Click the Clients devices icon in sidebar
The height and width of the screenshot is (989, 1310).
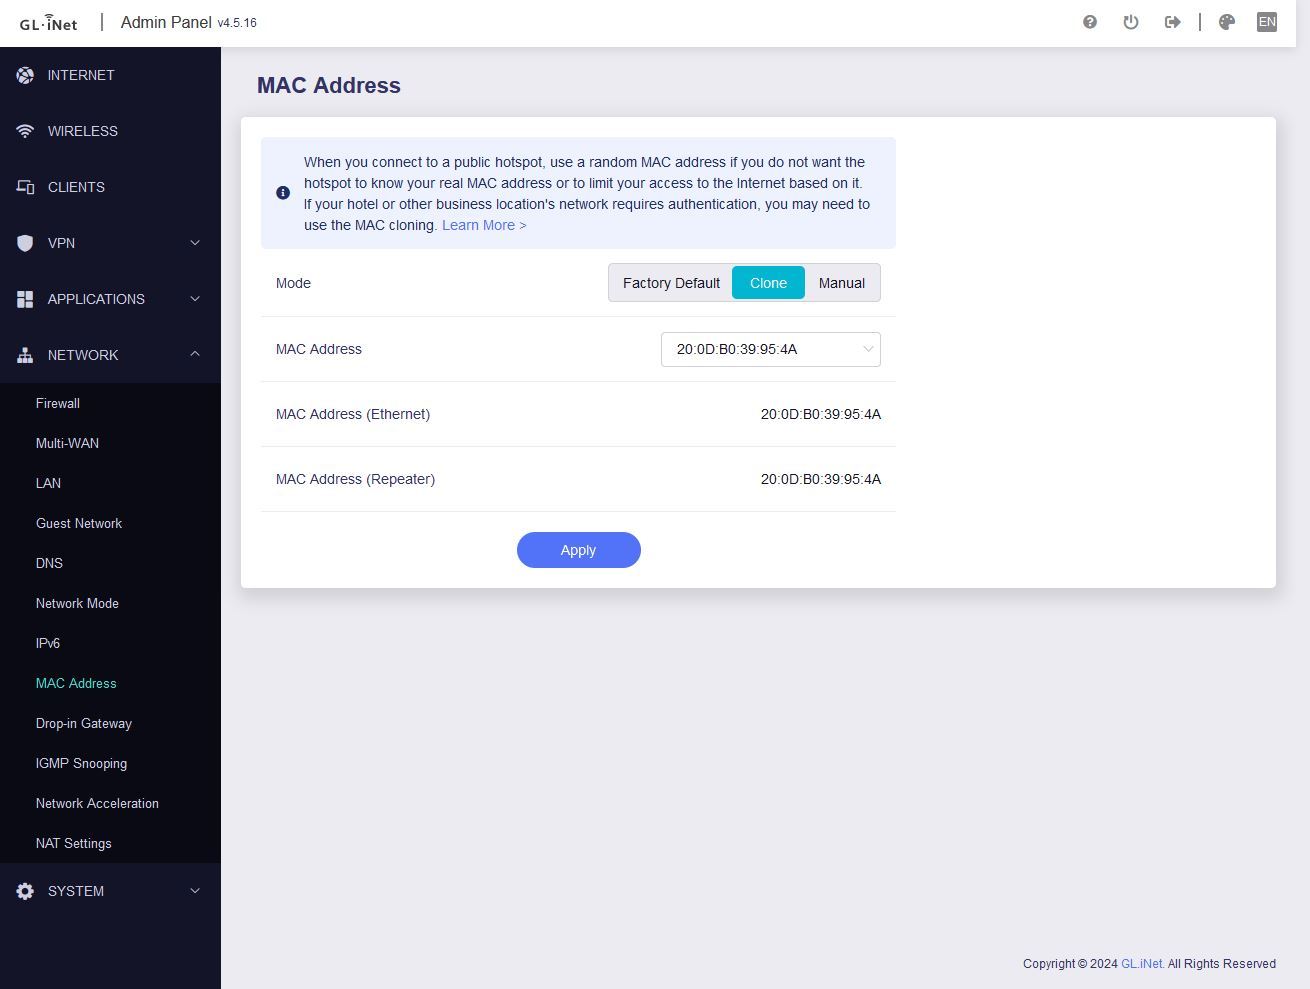[x=25, y=187]
